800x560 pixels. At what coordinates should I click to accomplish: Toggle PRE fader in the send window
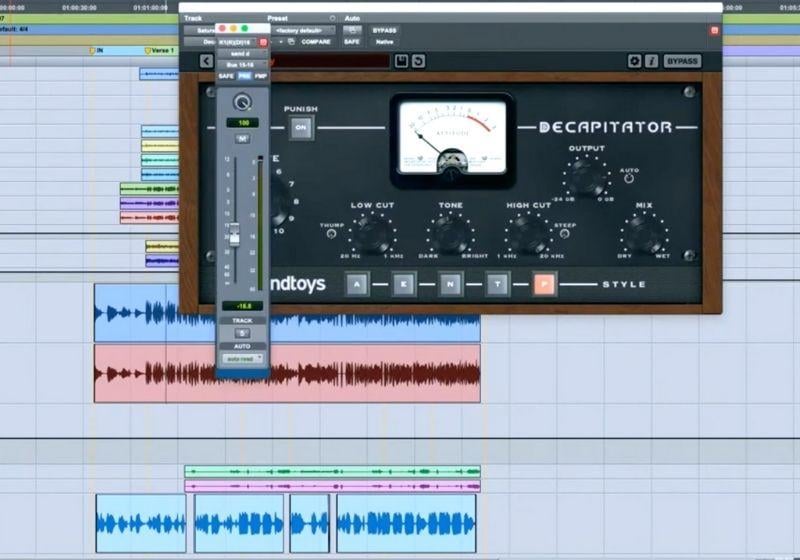click(244, 77)
